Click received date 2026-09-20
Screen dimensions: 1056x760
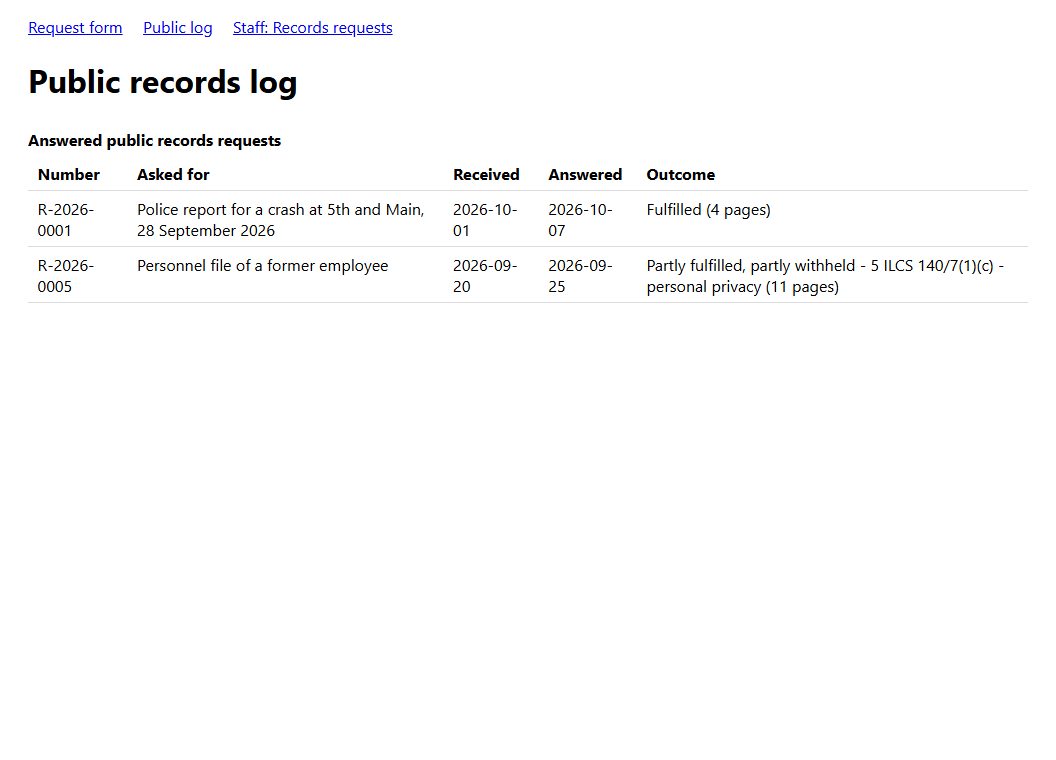click(485, 276)
